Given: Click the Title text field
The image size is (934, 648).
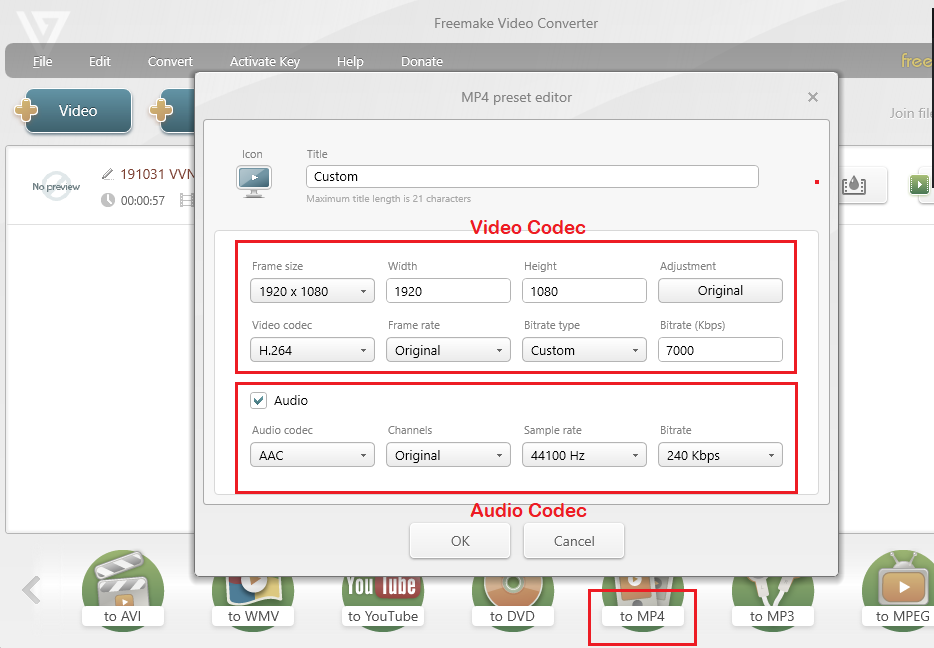Looking at the screenshot, I should click(x=532, y=176).
